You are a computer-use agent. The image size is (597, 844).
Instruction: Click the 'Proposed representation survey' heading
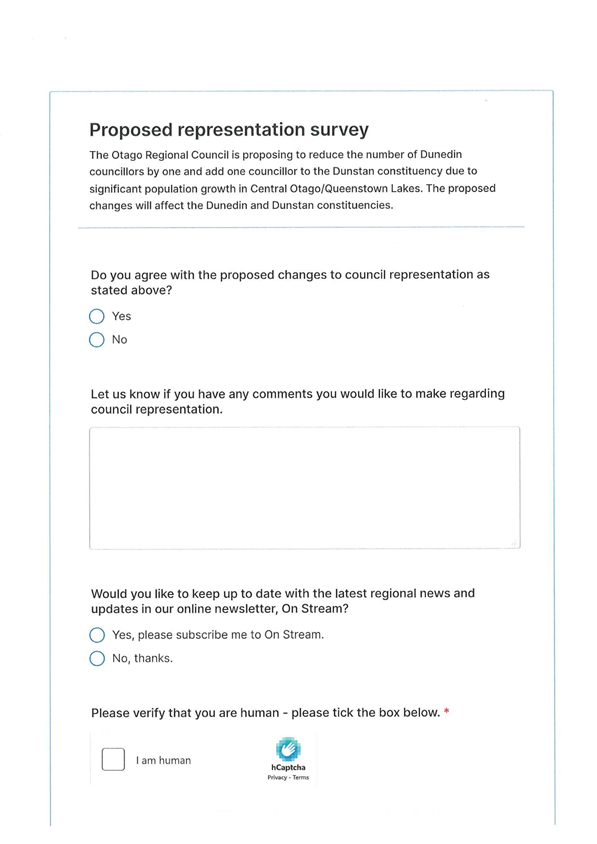point(229,130)
